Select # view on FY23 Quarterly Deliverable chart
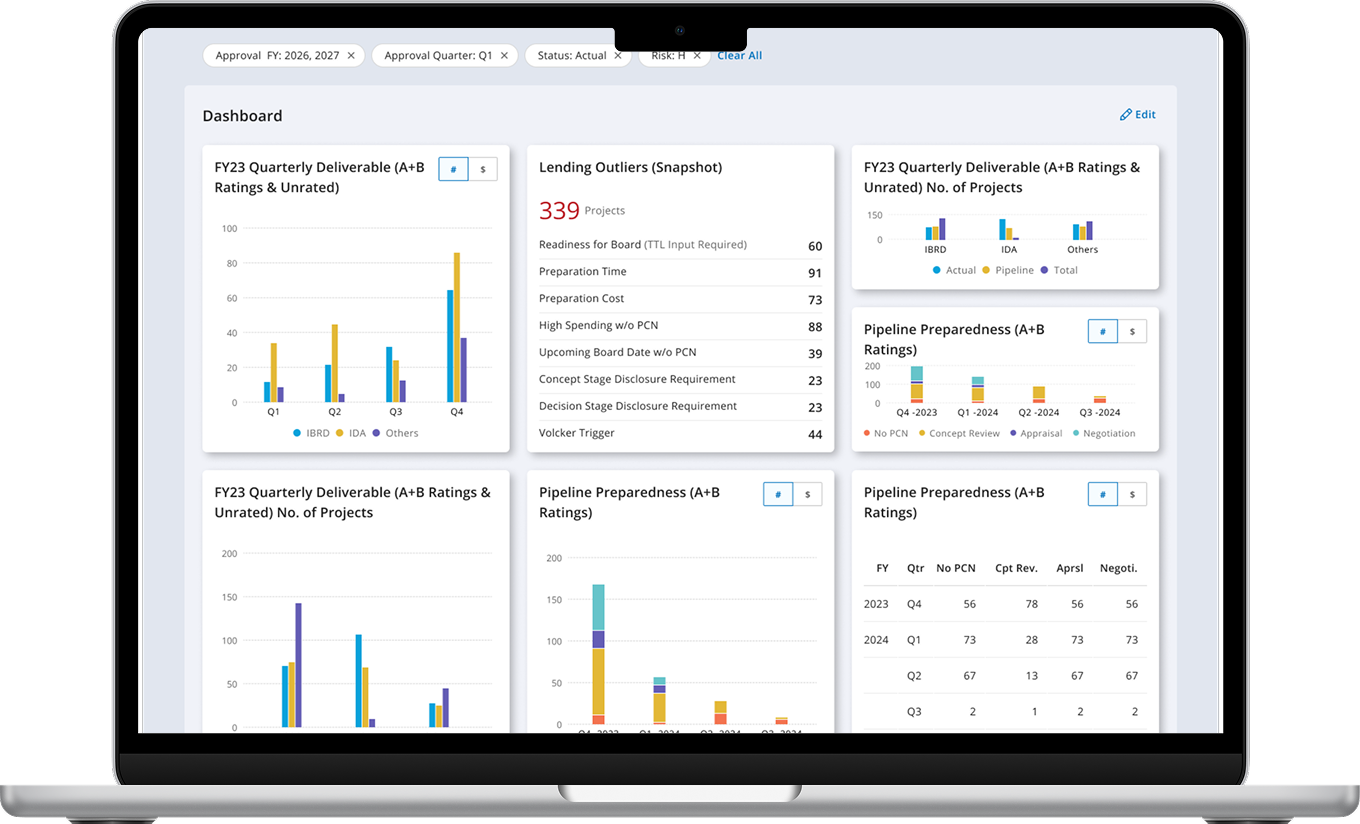The width and height of the screenshot is (1360, 824). coord(453,170)
